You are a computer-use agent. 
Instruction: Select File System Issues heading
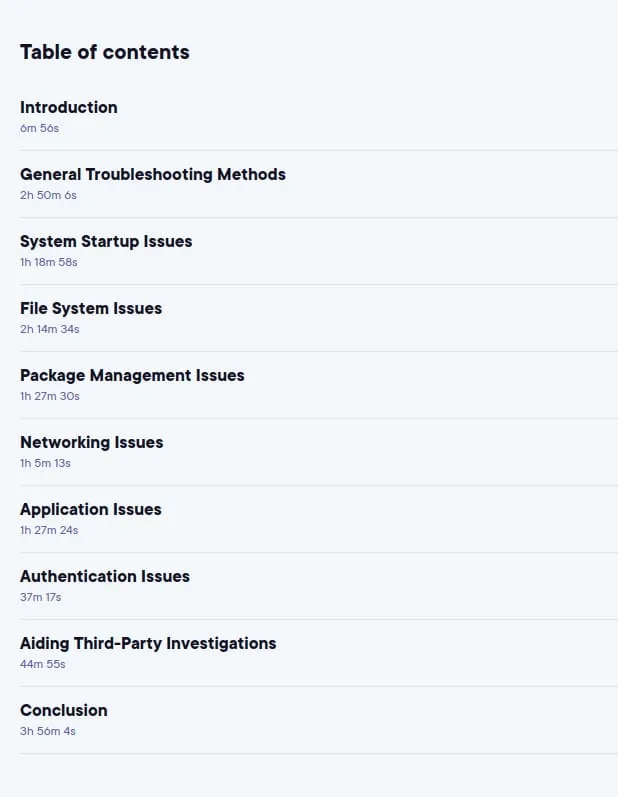[x=91, y=309]
